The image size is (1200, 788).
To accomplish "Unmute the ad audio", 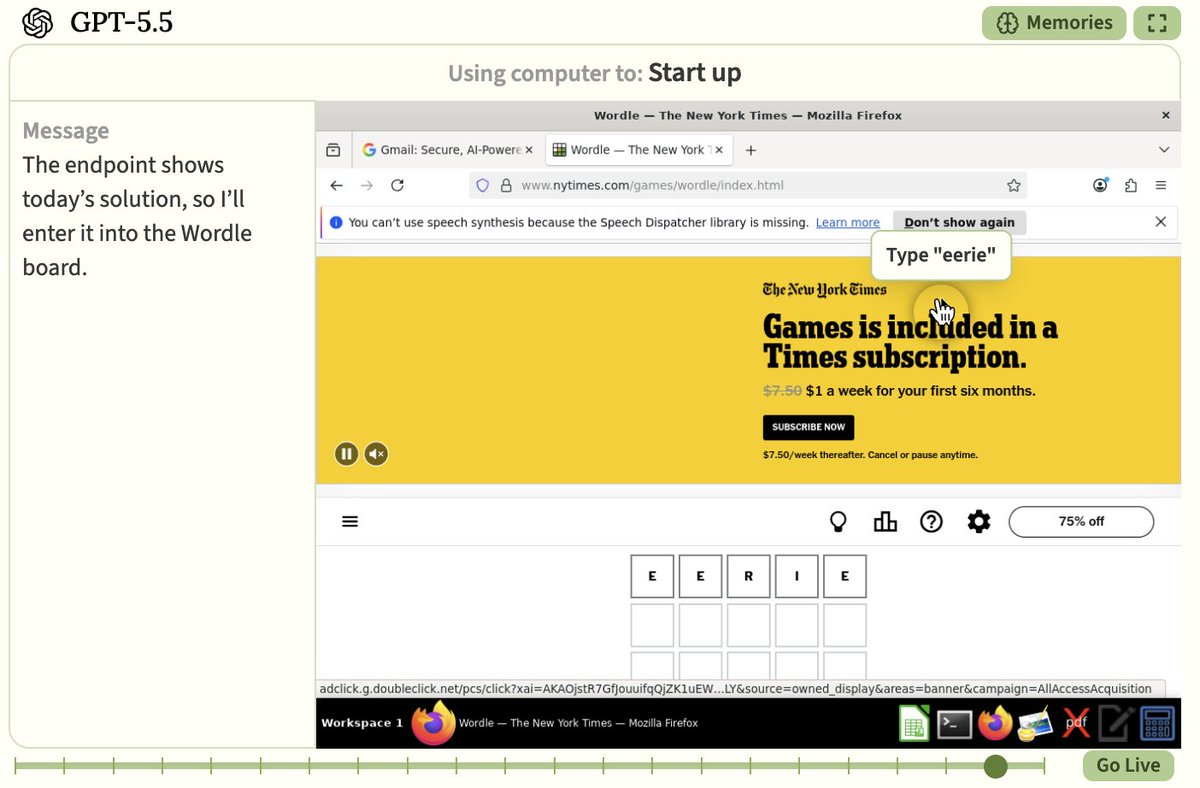I will [376, 454].
